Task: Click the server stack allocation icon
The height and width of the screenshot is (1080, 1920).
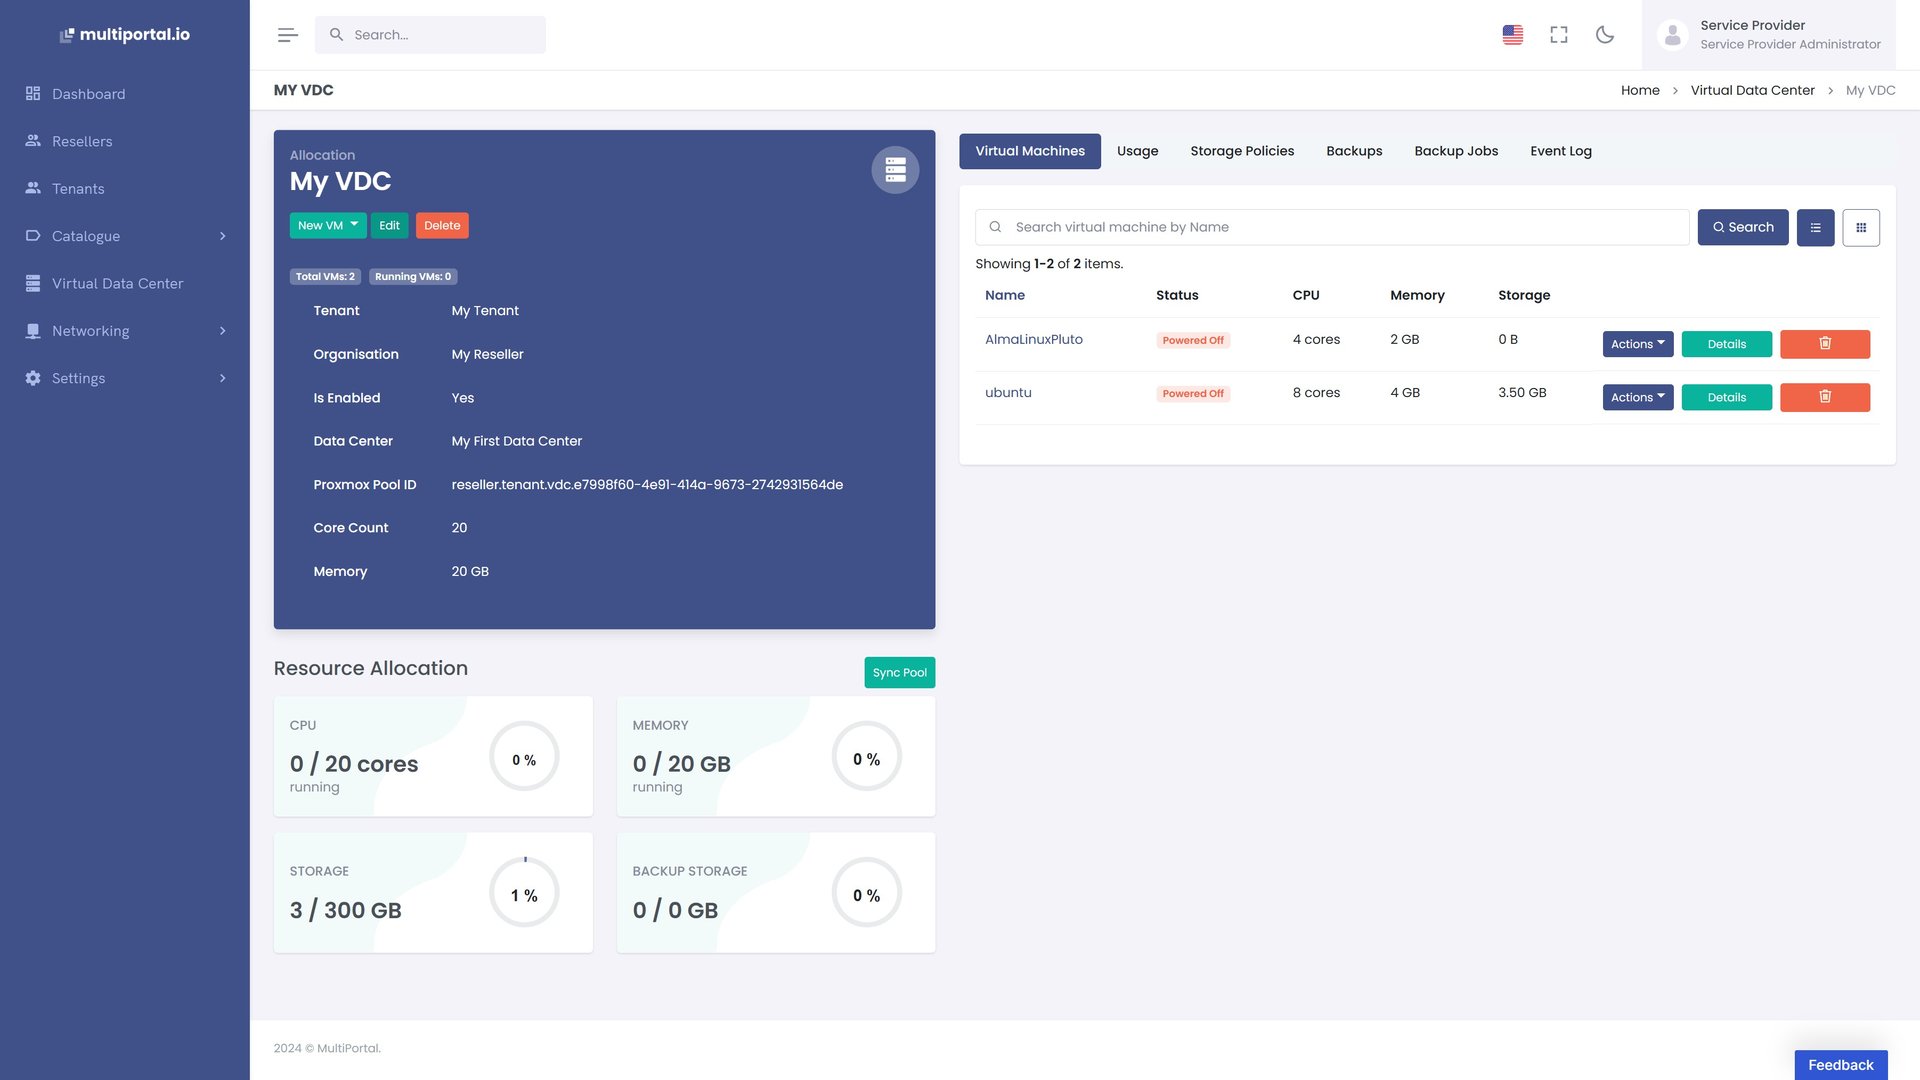Action: tap(894, 170)
